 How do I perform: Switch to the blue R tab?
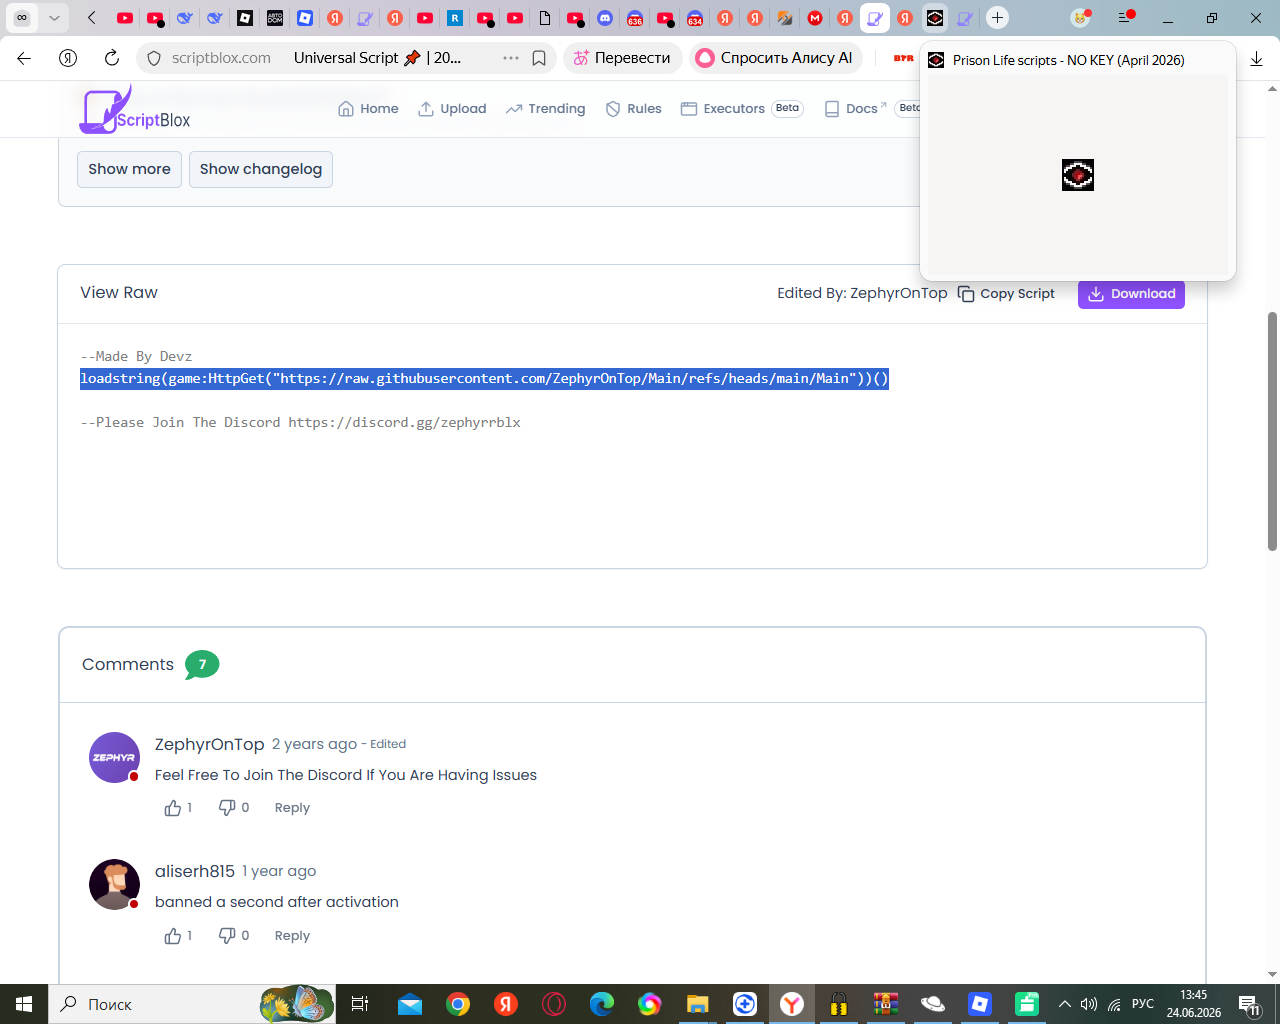(455, 17)
